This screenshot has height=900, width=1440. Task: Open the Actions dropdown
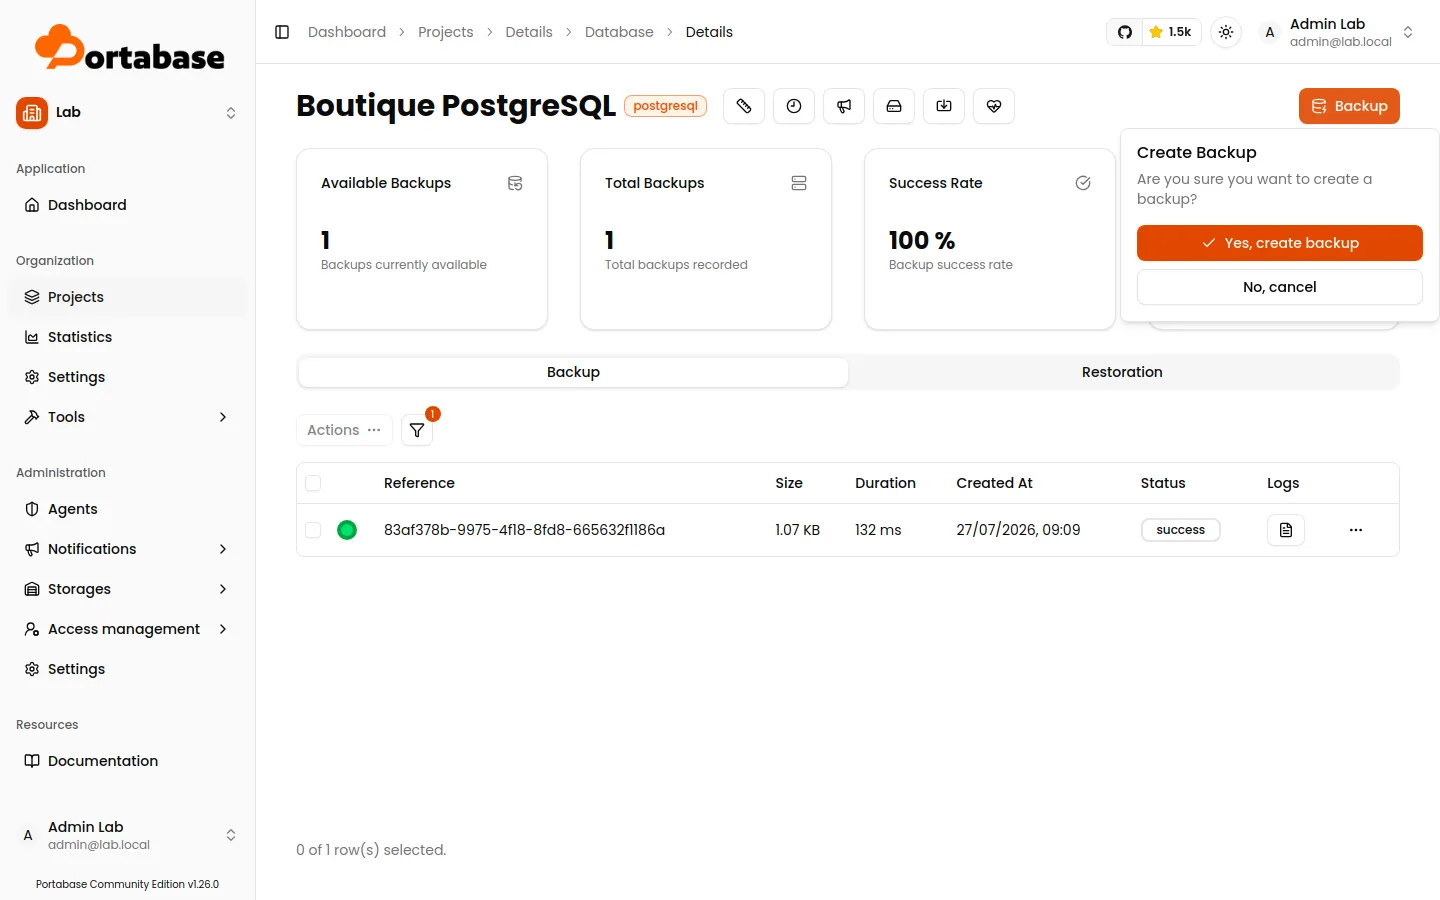pyautogui.click(x=344, y=430)
